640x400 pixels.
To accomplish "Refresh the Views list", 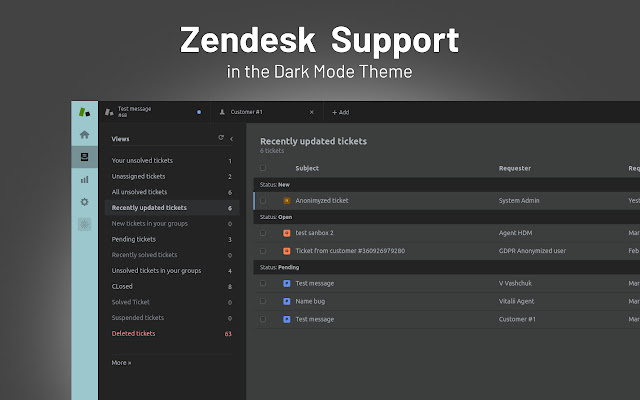I will pos(221,138).
